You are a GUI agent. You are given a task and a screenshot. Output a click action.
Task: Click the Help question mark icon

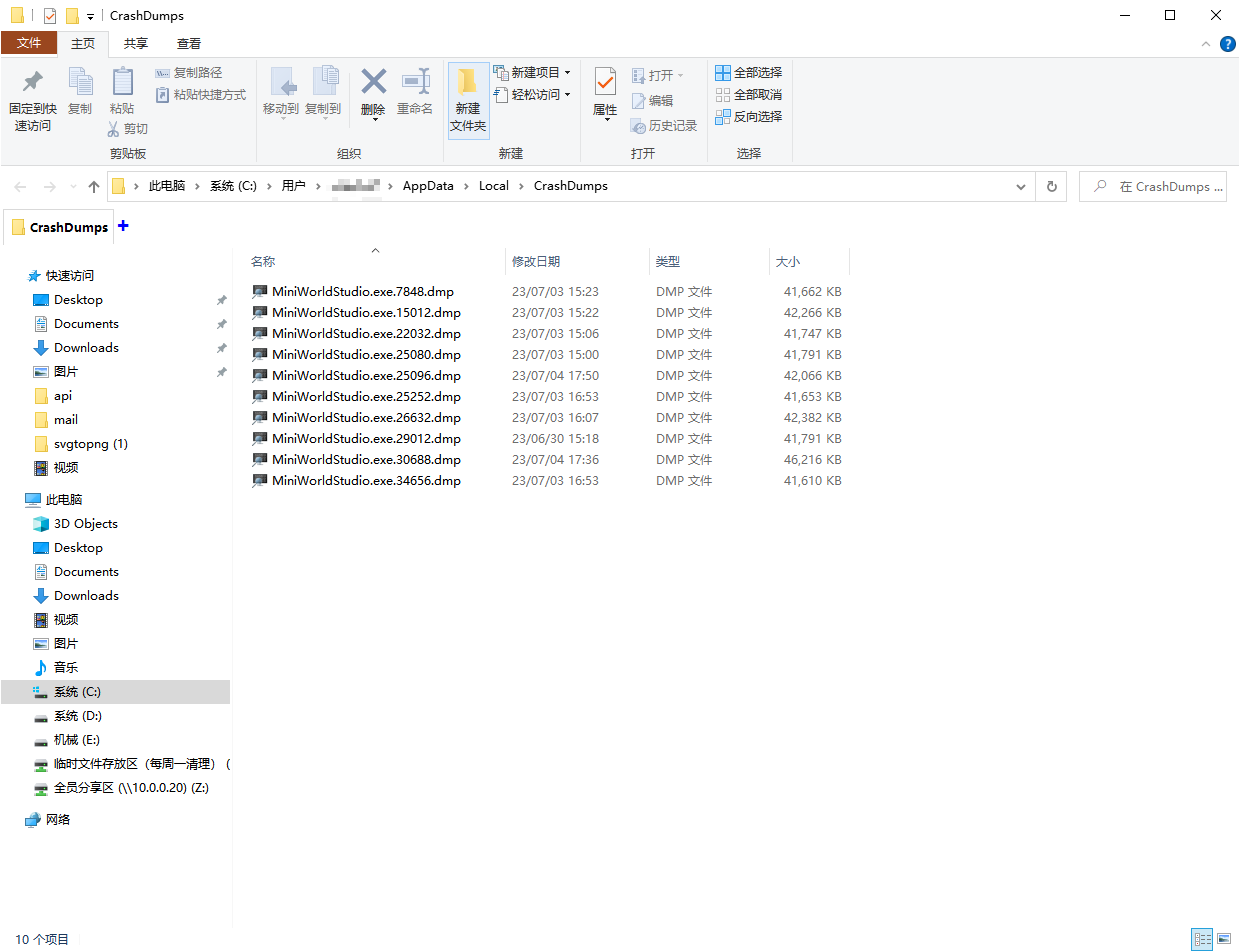[x=1227, y=44]
